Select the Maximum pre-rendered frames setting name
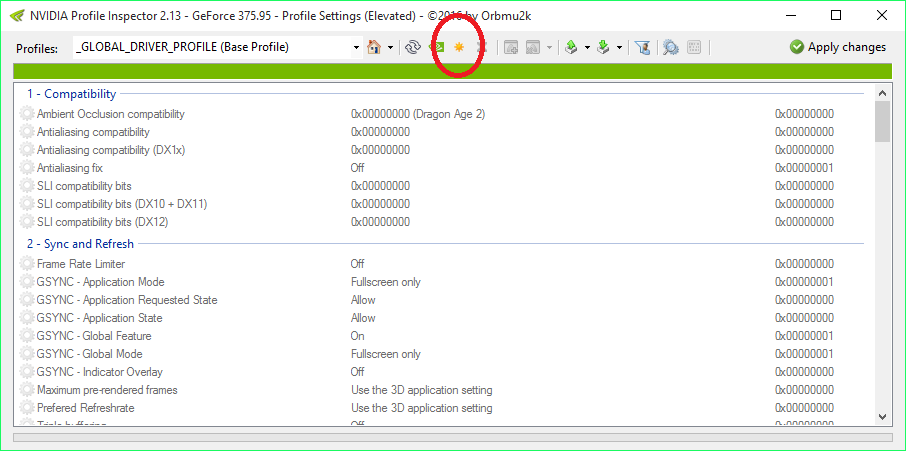906x451 pixels. click(107, 390)
